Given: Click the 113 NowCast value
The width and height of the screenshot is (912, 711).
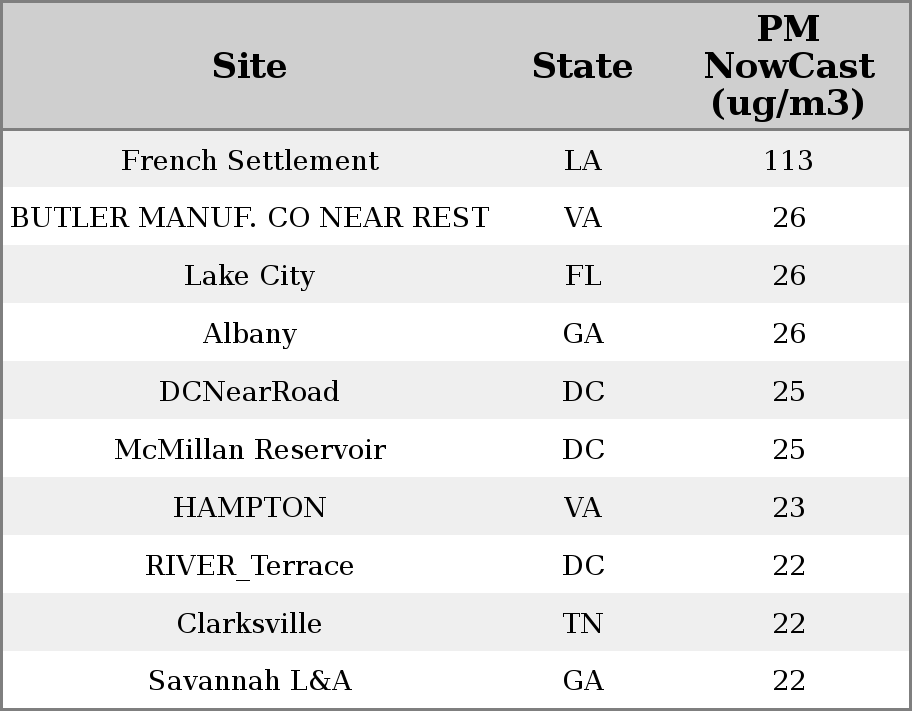Looking at the screenshot, I should 788,161.
